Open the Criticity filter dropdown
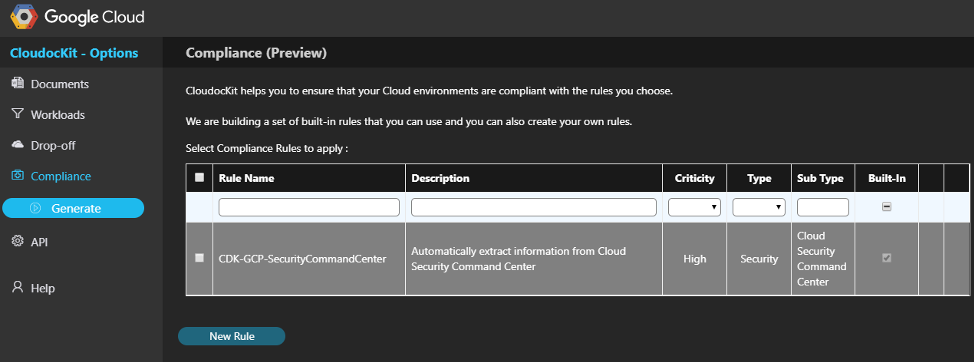The image size is (974, 362). pos(694,207)
